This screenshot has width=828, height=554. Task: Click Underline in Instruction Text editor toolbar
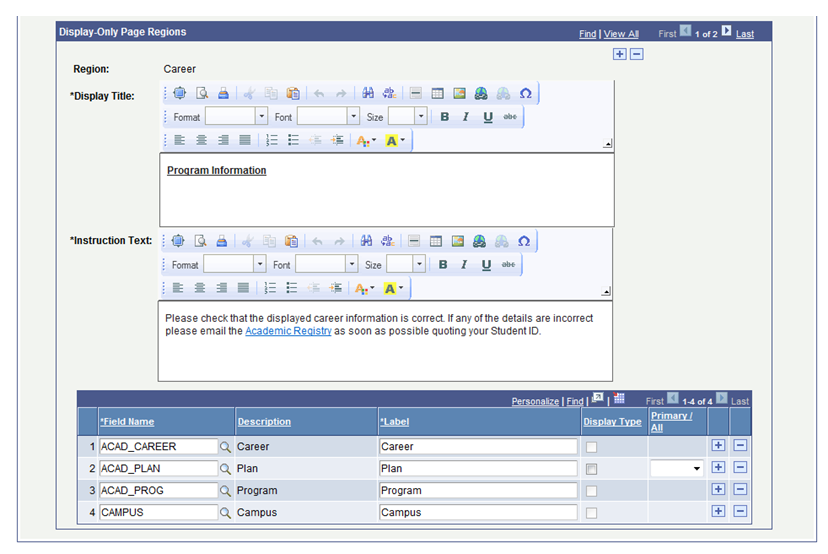(x=486, y=265)
